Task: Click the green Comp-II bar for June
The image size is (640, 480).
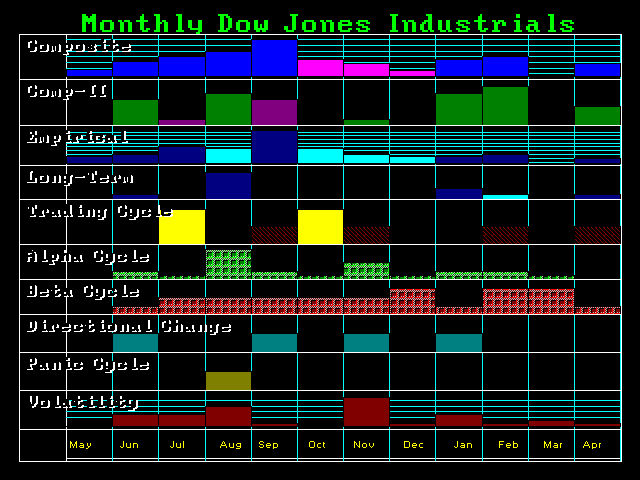Action: click(x=136, y=112)
